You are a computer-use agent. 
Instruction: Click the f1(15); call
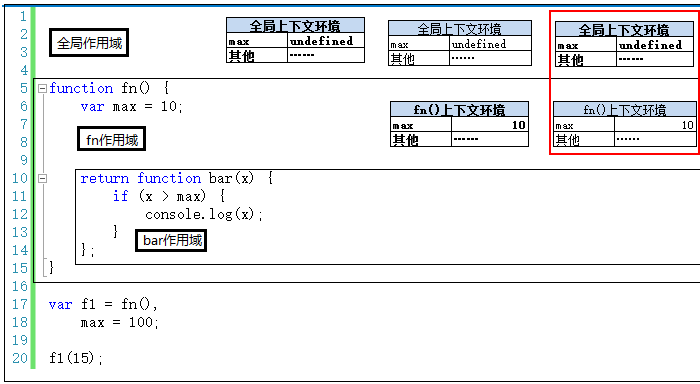click(x=76, y=358)
